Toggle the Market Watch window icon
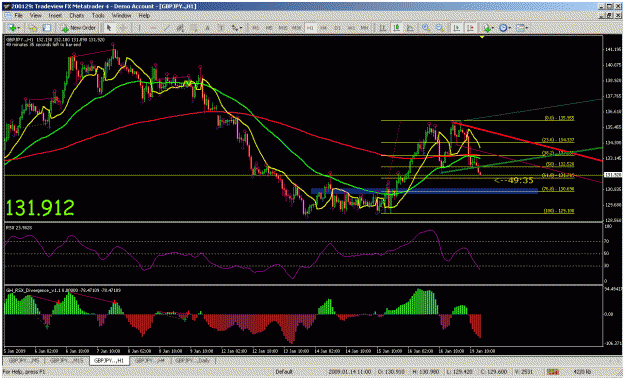This screenshot has height=378, width=625. coord(47,28)
